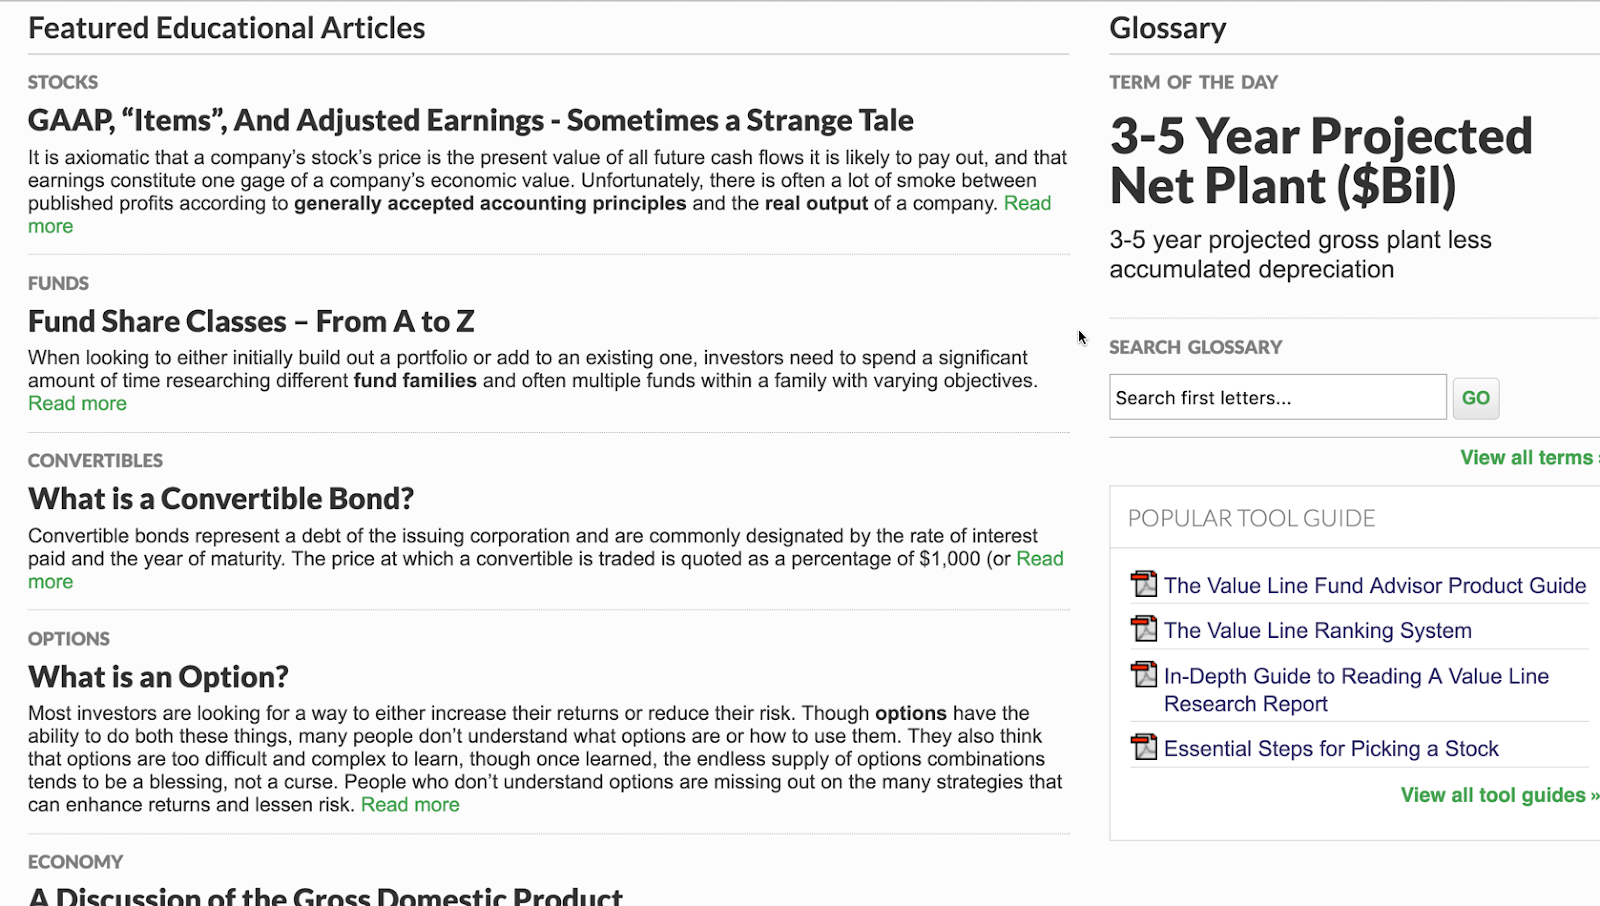
Task: Click PDF icon beside Fund Advisor Product Guide
Action: tap(1143, 584)
